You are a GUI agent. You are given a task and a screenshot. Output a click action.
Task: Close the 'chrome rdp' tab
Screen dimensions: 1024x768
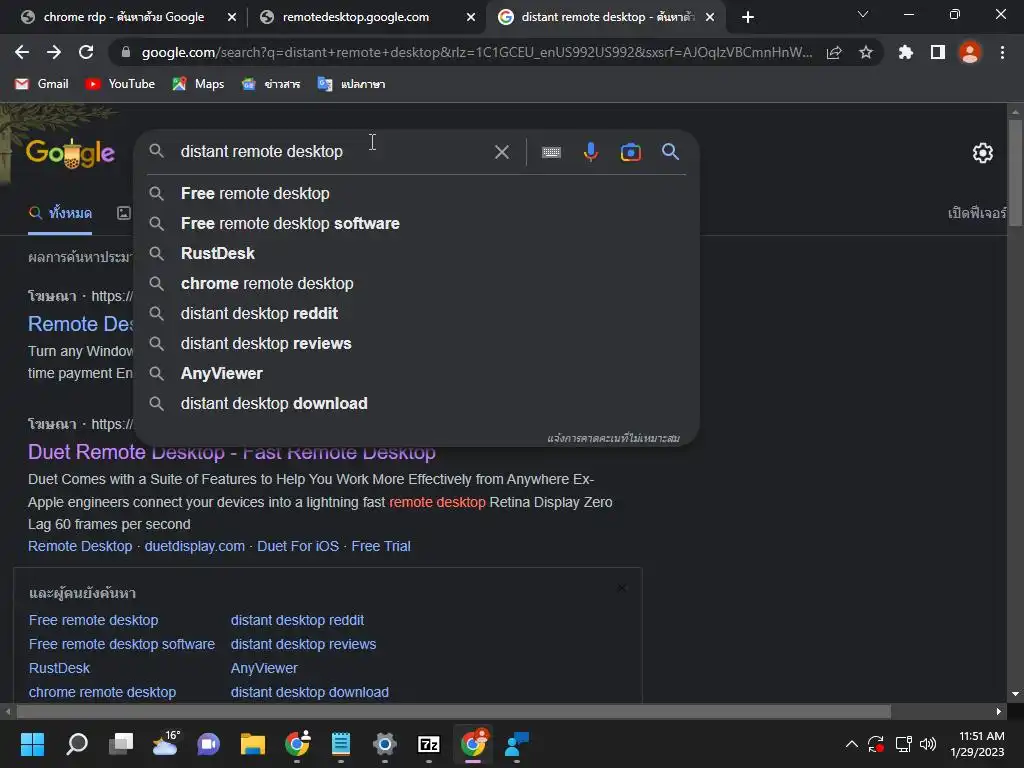click(x=232, y=17)
